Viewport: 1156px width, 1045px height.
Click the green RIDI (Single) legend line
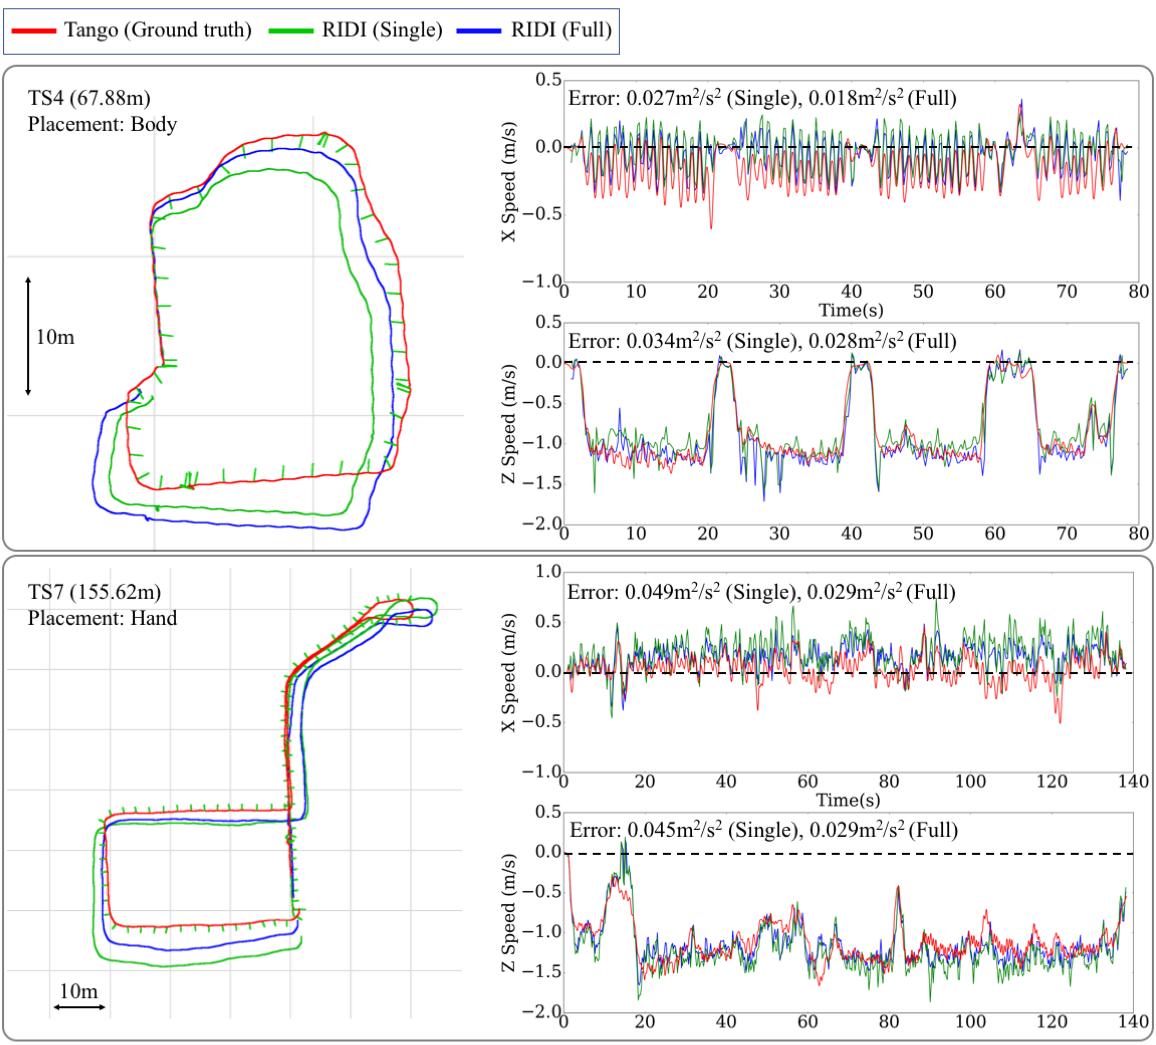[x=290, y=31]
